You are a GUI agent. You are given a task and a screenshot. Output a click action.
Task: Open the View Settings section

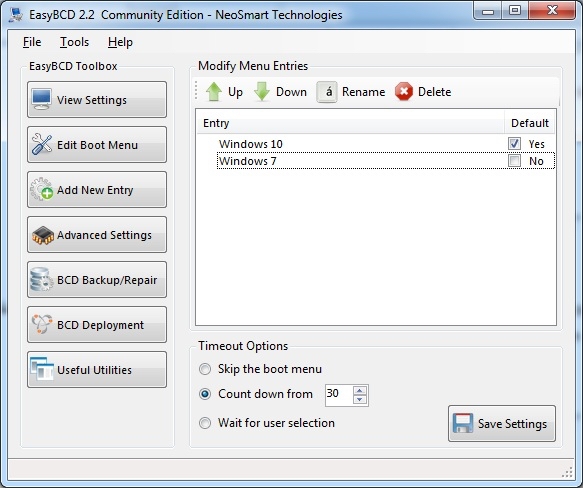(97, 100)
